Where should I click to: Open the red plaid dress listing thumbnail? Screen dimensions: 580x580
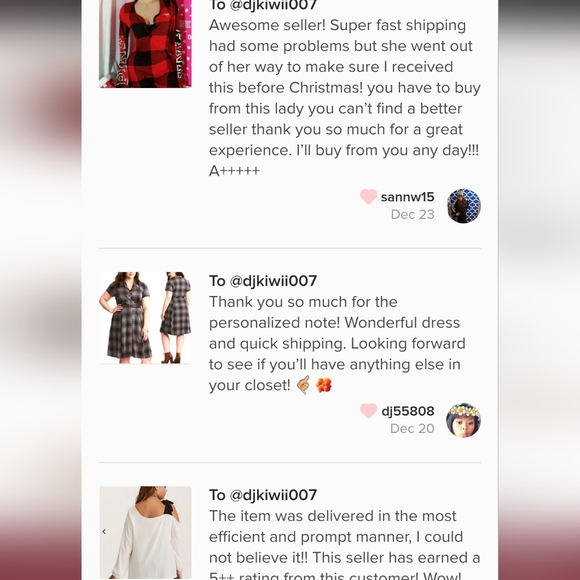145,44
